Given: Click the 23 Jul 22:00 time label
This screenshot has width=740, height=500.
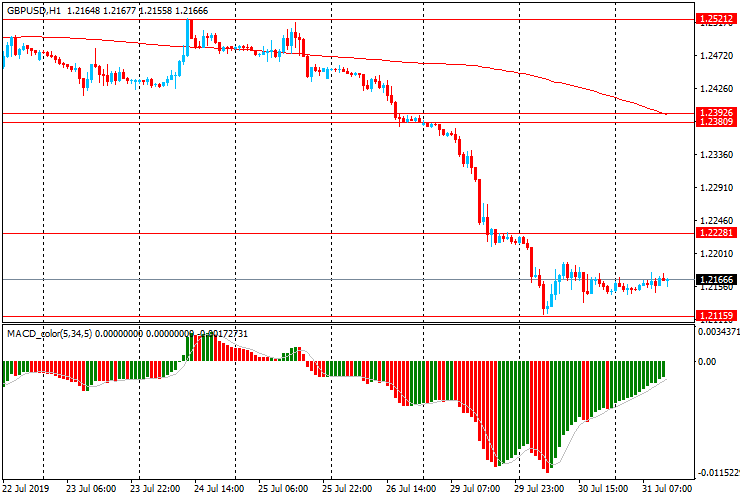Looking at the screenshot, I should click(x=155, y=488).
